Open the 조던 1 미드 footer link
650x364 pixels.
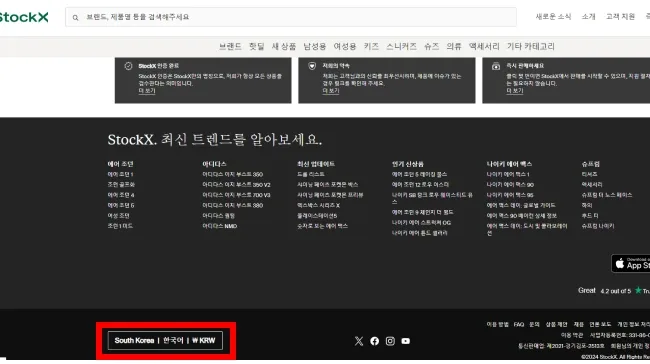coord(120,226)
